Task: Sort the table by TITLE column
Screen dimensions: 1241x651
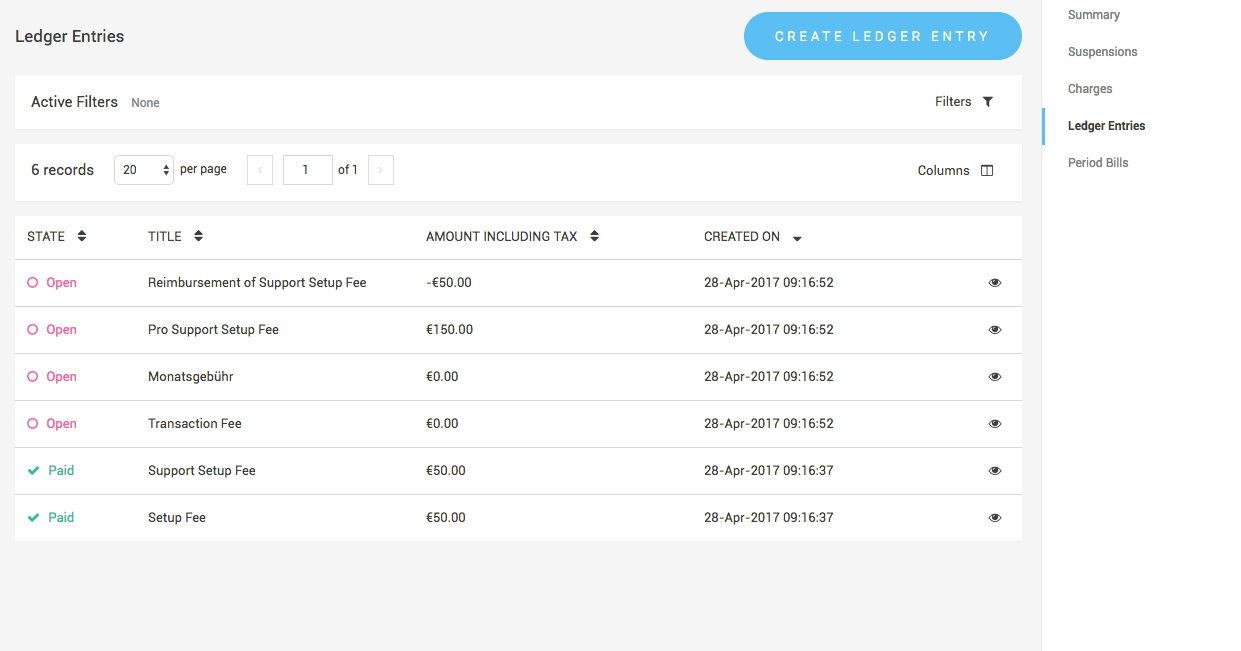Action: pos(198,236)
